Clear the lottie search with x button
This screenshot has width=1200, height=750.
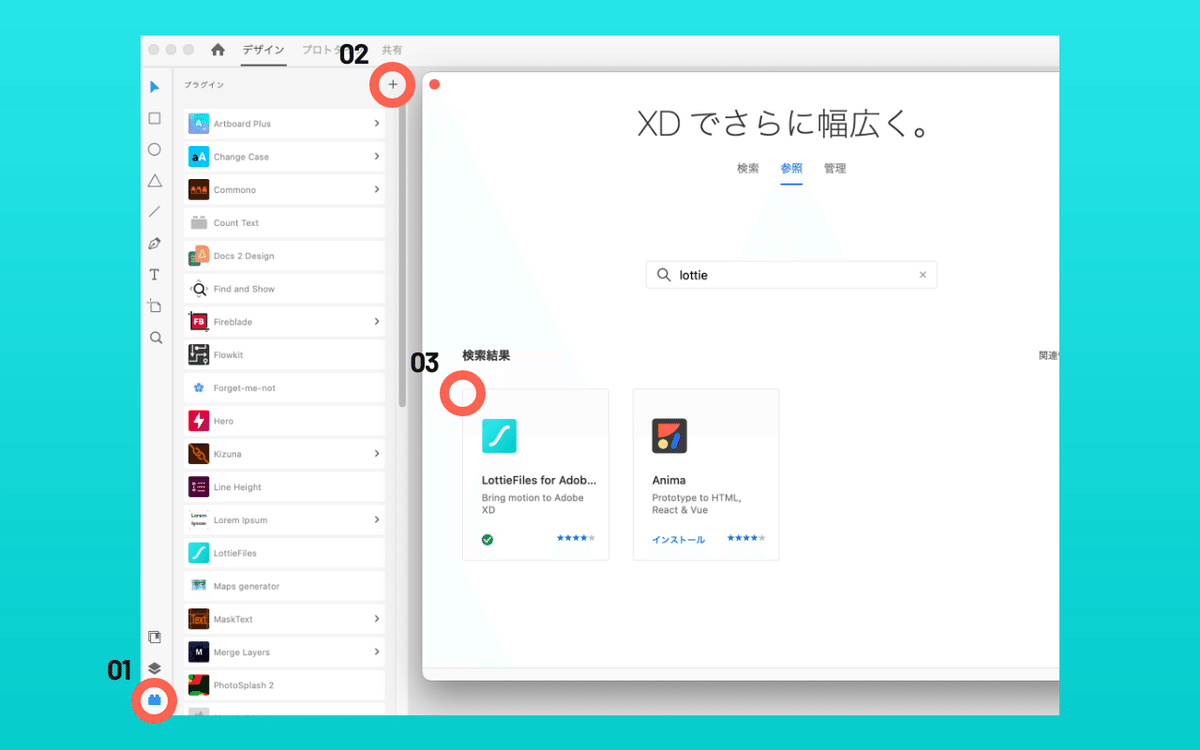pyautogui.click(x=923, y=275)
